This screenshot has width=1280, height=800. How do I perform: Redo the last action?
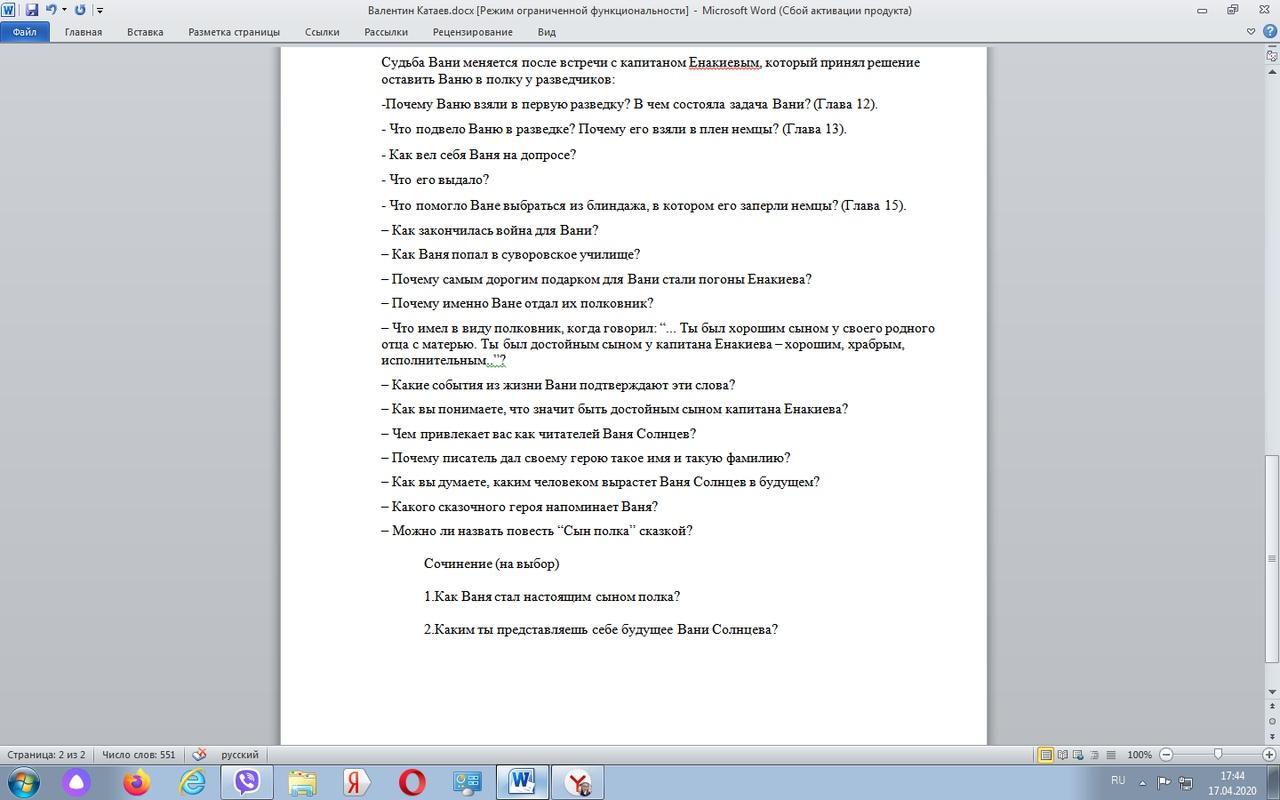[80, 10]
